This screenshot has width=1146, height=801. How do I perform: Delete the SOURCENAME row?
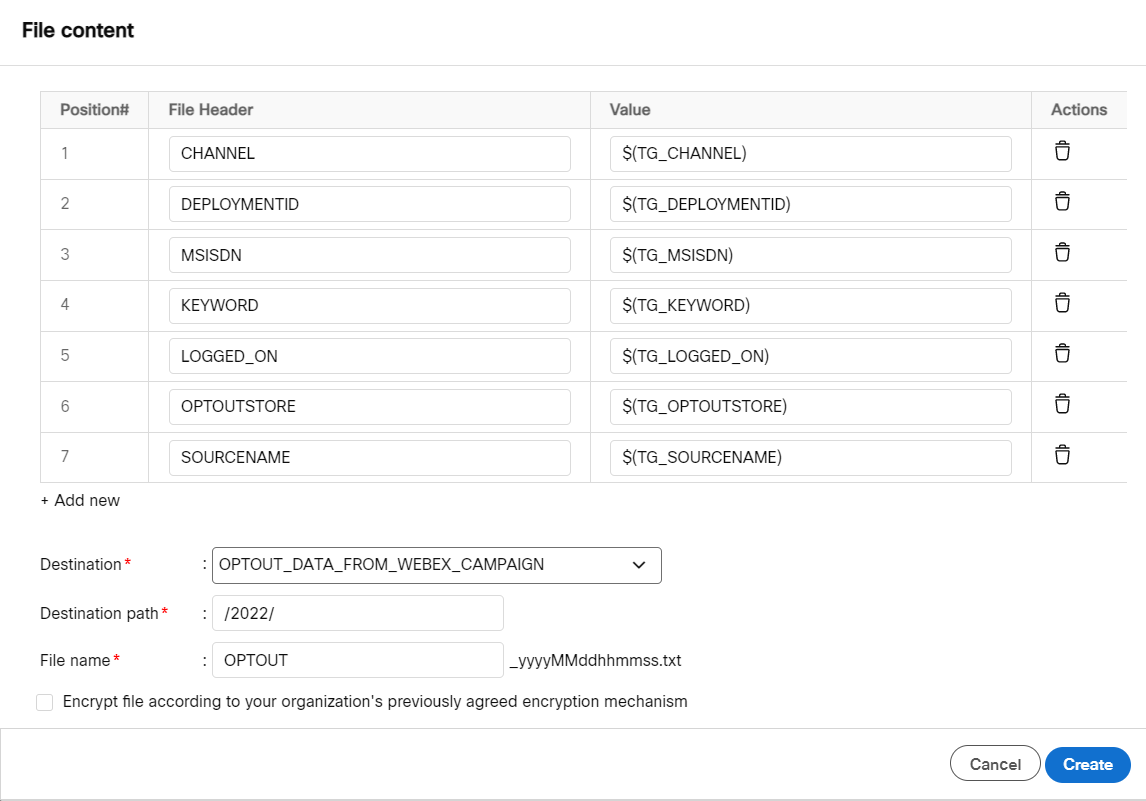pyautogui.click(x=1061, y=455)
